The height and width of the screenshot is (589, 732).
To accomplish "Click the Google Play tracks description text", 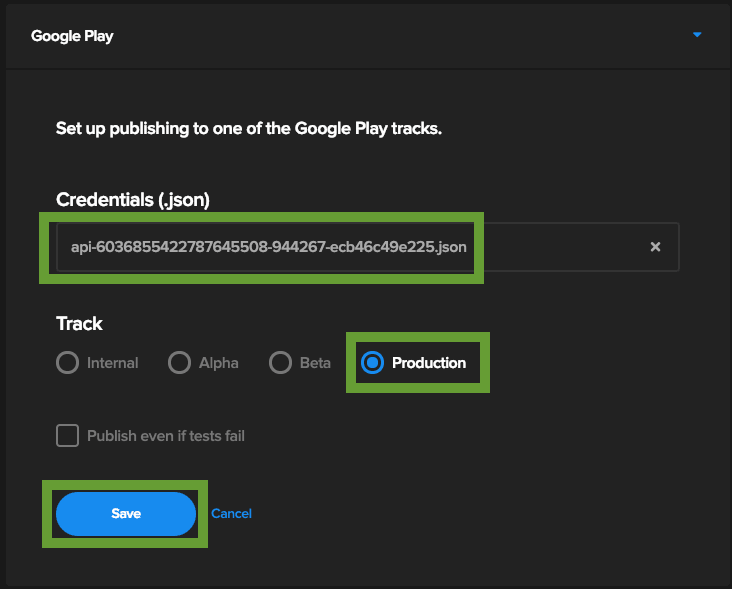I will click(249, 129).
